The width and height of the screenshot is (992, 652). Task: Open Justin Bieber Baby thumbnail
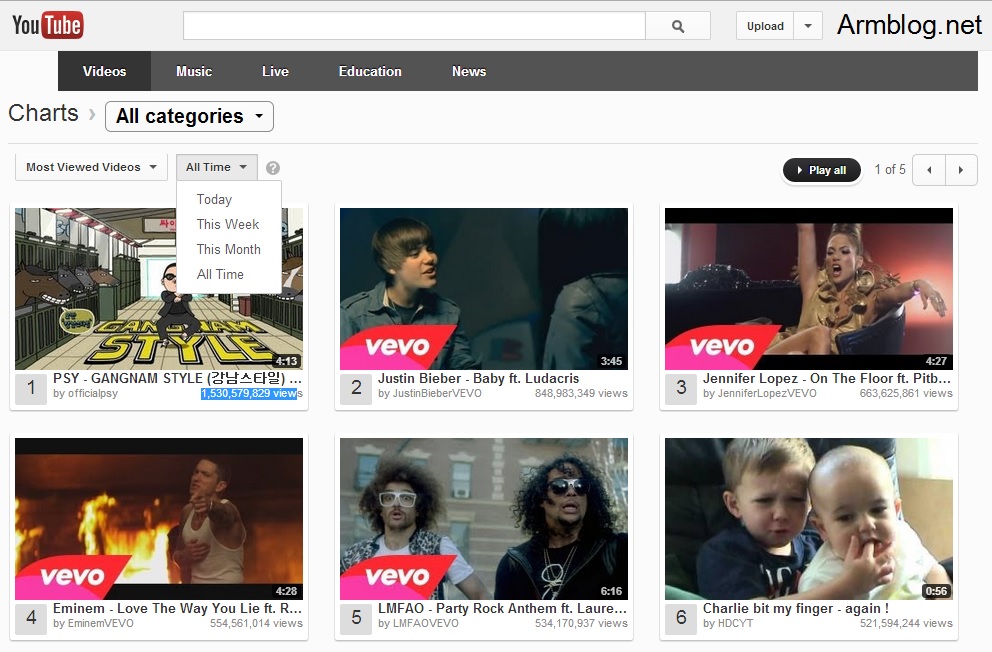[x=484, y=289]
